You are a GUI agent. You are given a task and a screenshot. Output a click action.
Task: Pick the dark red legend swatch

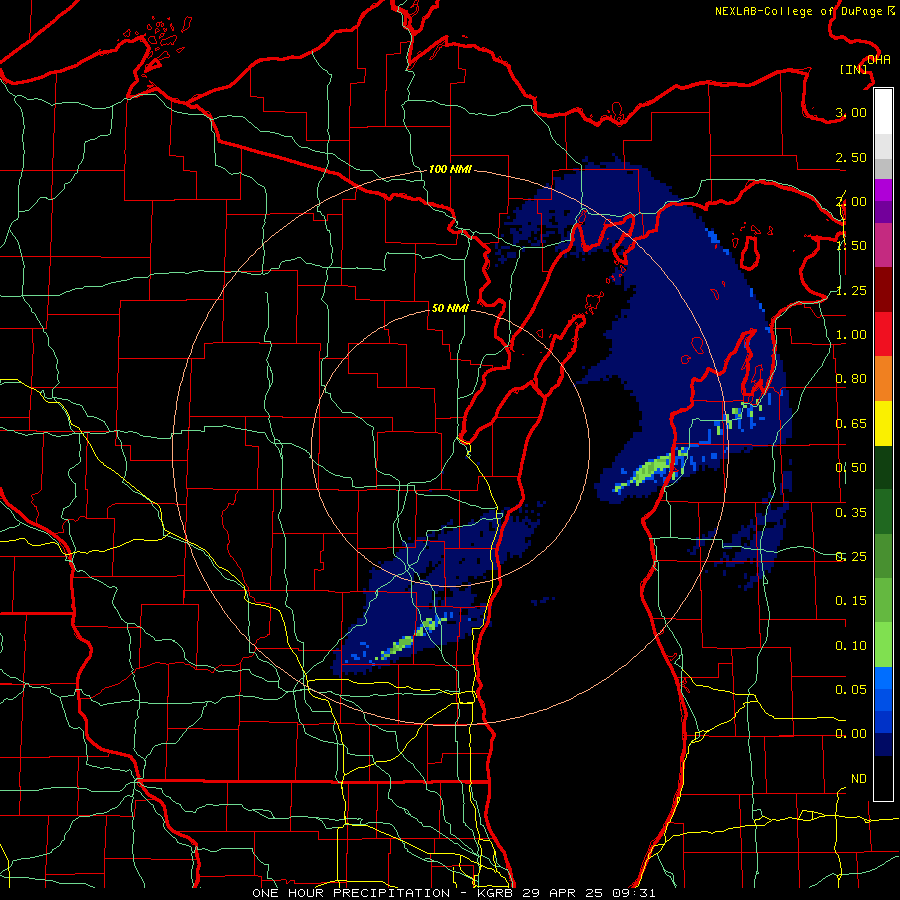click(883, 290)
